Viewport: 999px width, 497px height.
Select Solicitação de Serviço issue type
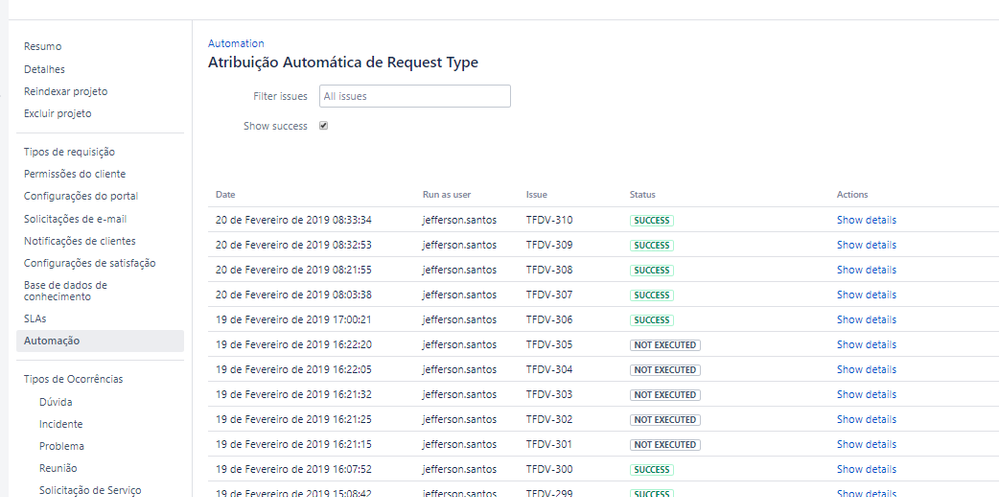point(90,490)
